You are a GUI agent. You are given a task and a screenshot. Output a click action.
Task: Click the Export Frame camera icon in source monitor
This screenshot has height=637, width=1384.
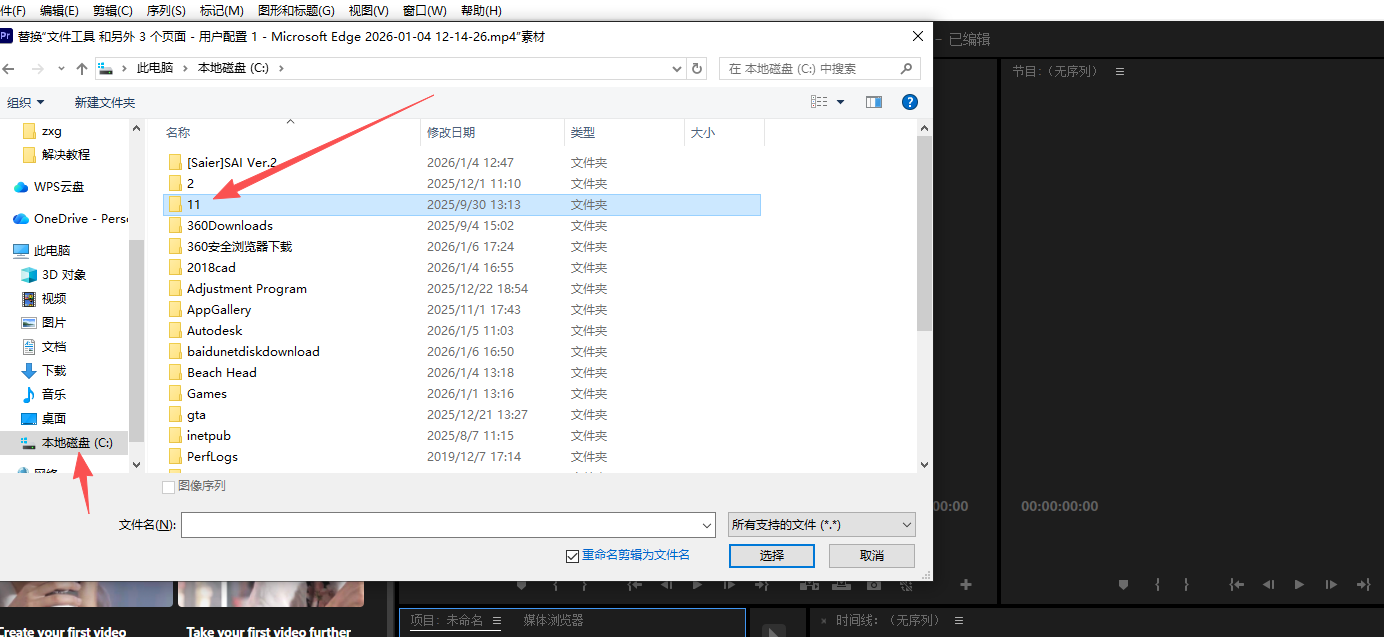(874, 585)
